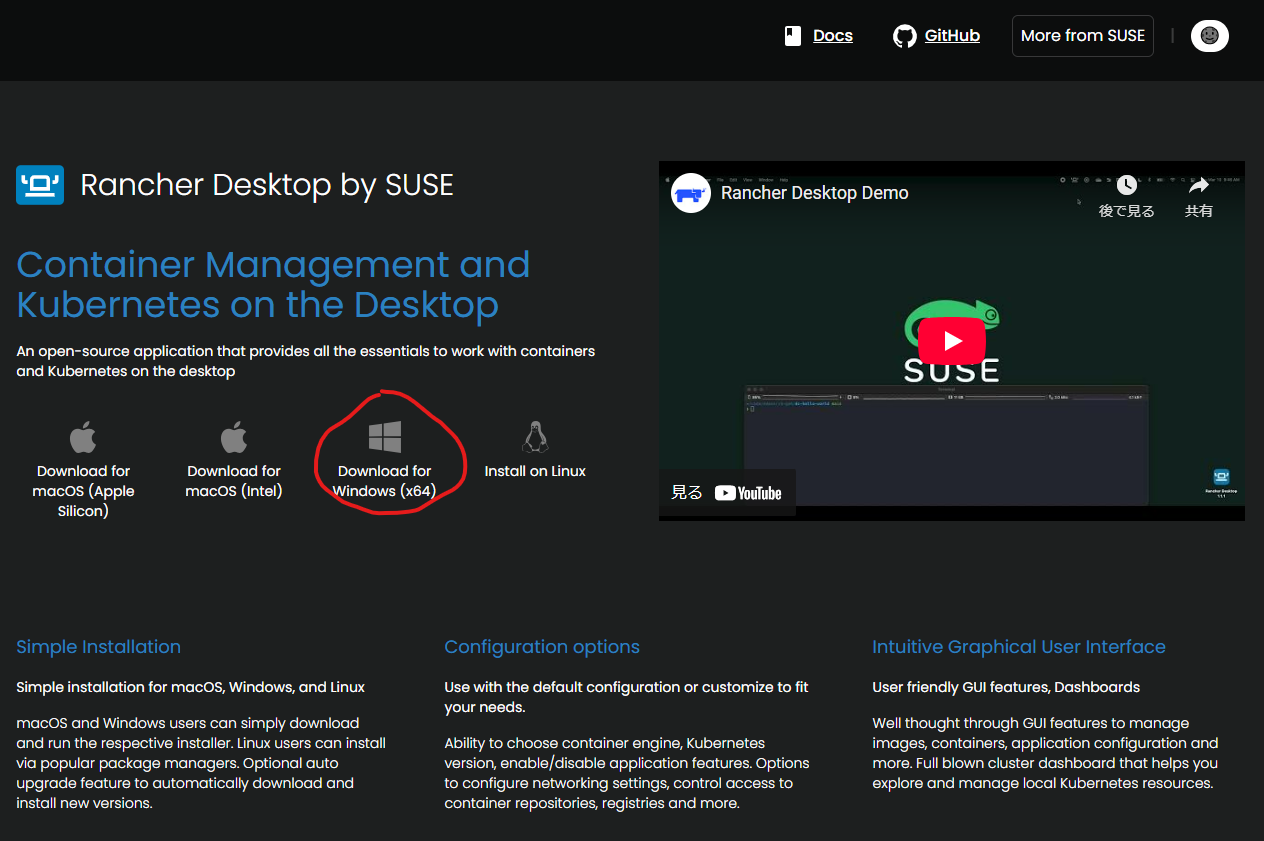Click the Linux penguin icon
1264x841 pixels.
click(535, 437)
